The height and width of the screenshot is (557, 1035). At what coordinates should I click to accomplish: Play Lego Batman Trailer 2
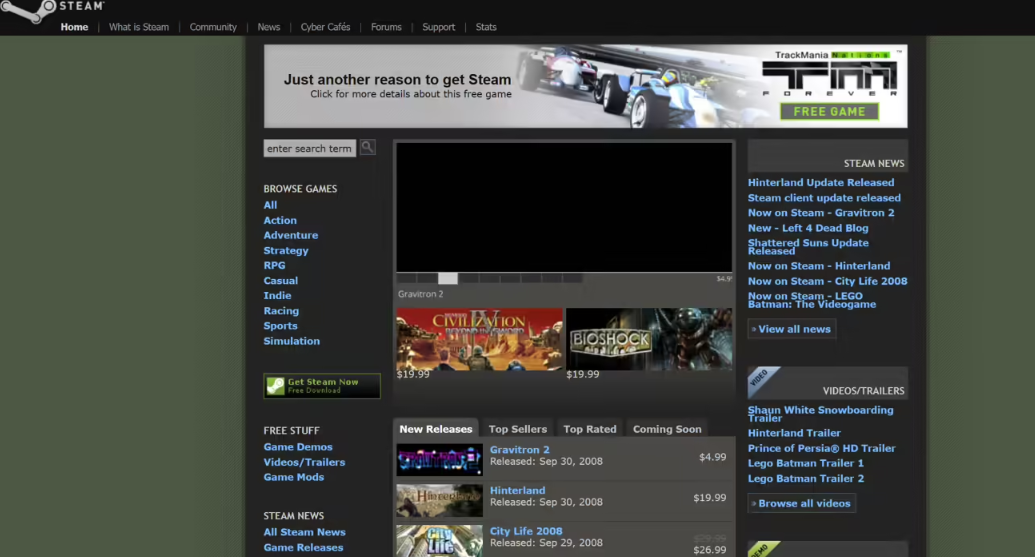point(805,478)
